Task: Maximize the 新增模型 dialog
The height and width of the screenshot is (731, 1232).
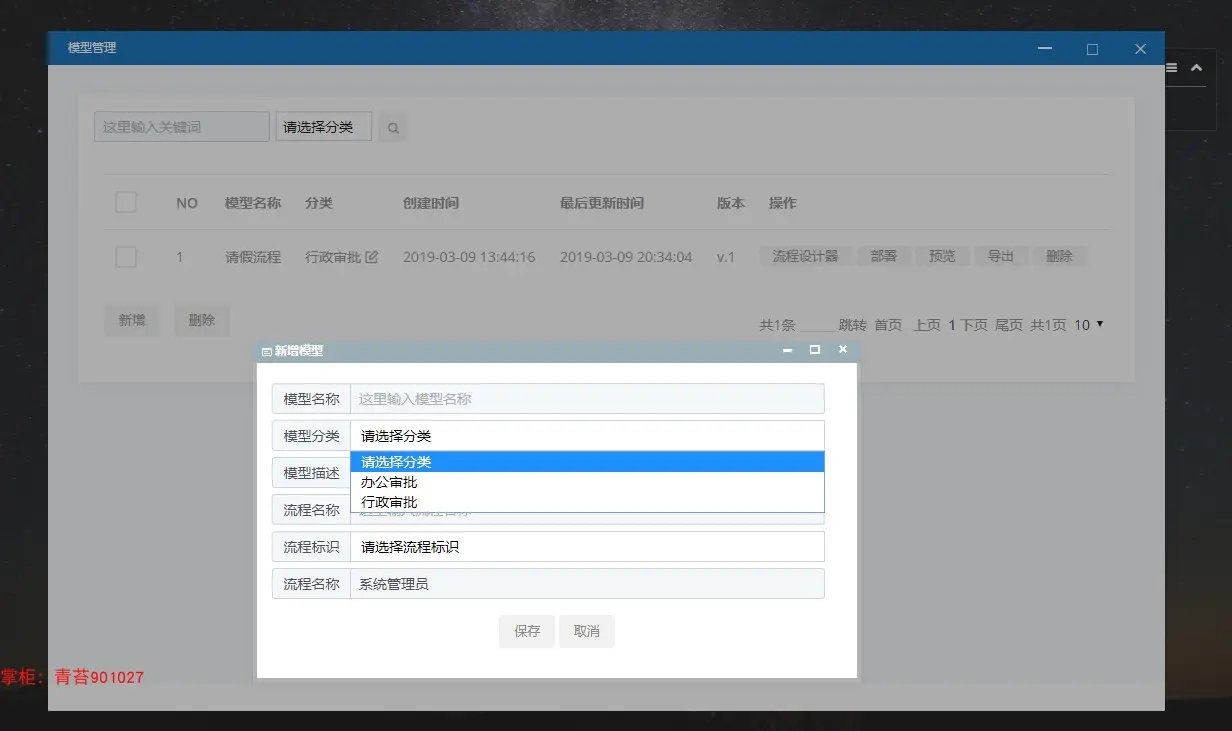Action: coord(815,350)
